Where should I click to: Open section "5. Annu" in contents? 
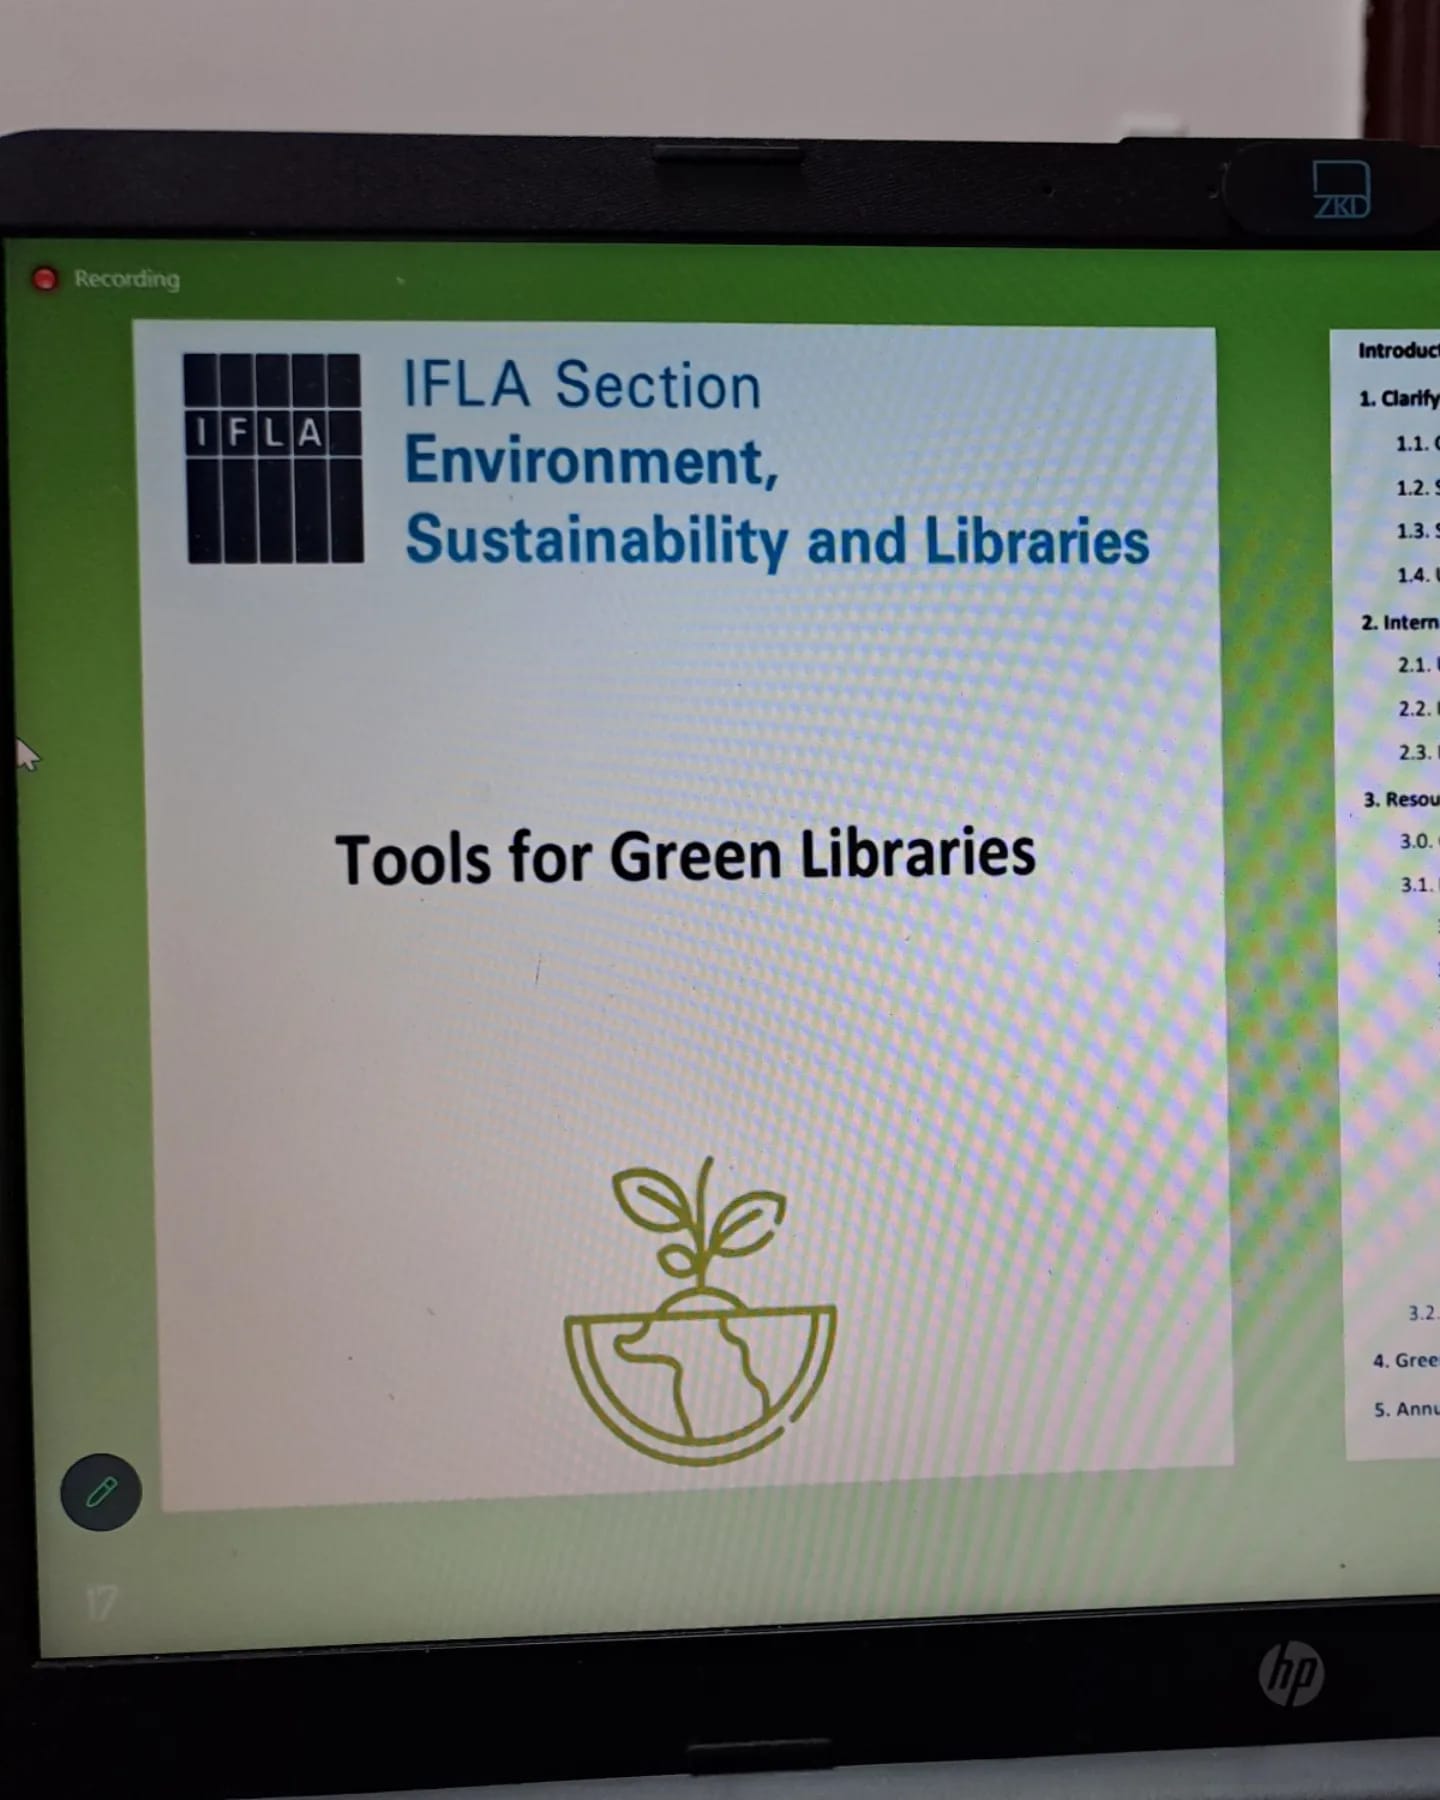[1405, 1409]
